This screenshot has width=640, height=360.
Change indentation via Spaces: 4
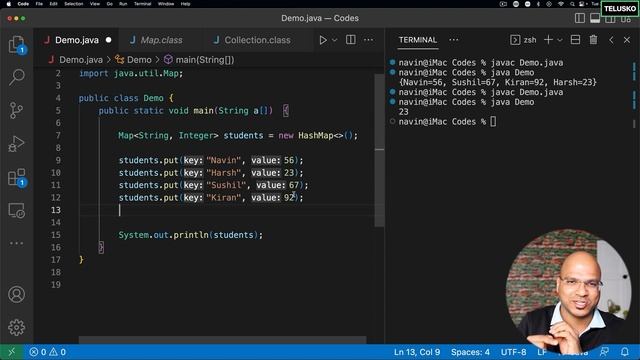470,352
